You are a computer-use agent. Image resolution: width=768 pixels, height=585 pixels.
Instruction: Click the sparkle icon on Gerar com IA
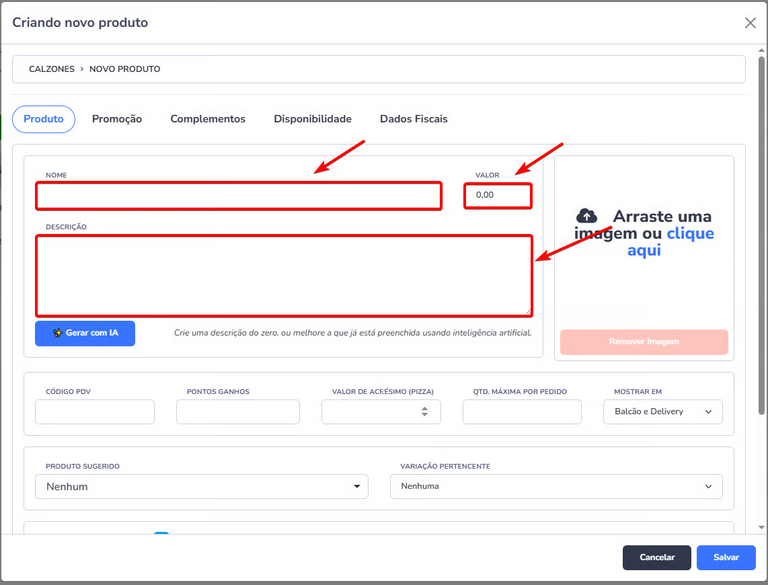tap(58, 333)
